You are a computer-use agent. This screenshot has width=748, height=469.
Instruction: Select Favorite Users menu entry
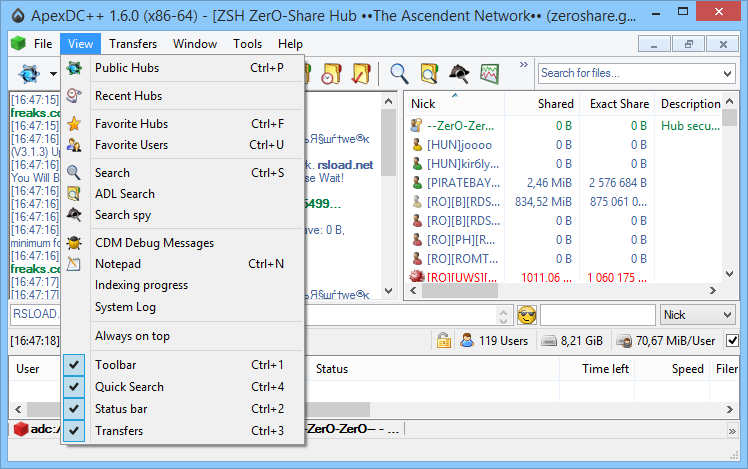183,145
